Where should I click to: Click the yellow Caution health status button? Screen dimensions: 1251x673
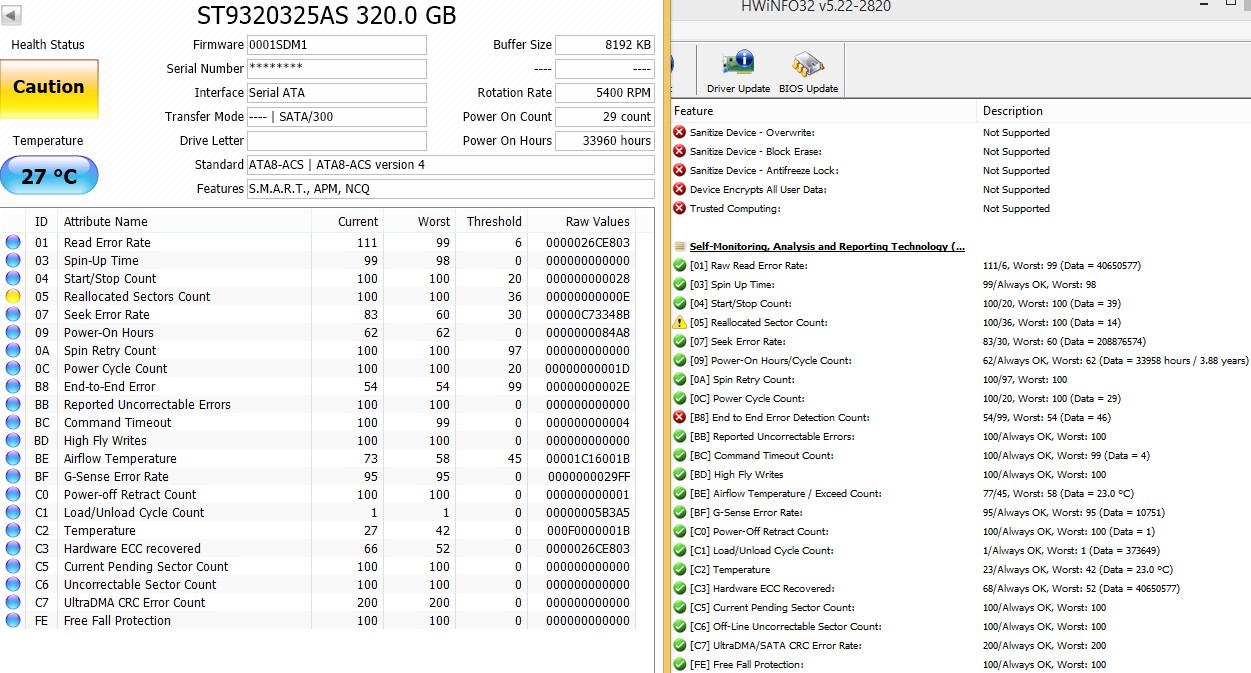[x=49, y=88]
